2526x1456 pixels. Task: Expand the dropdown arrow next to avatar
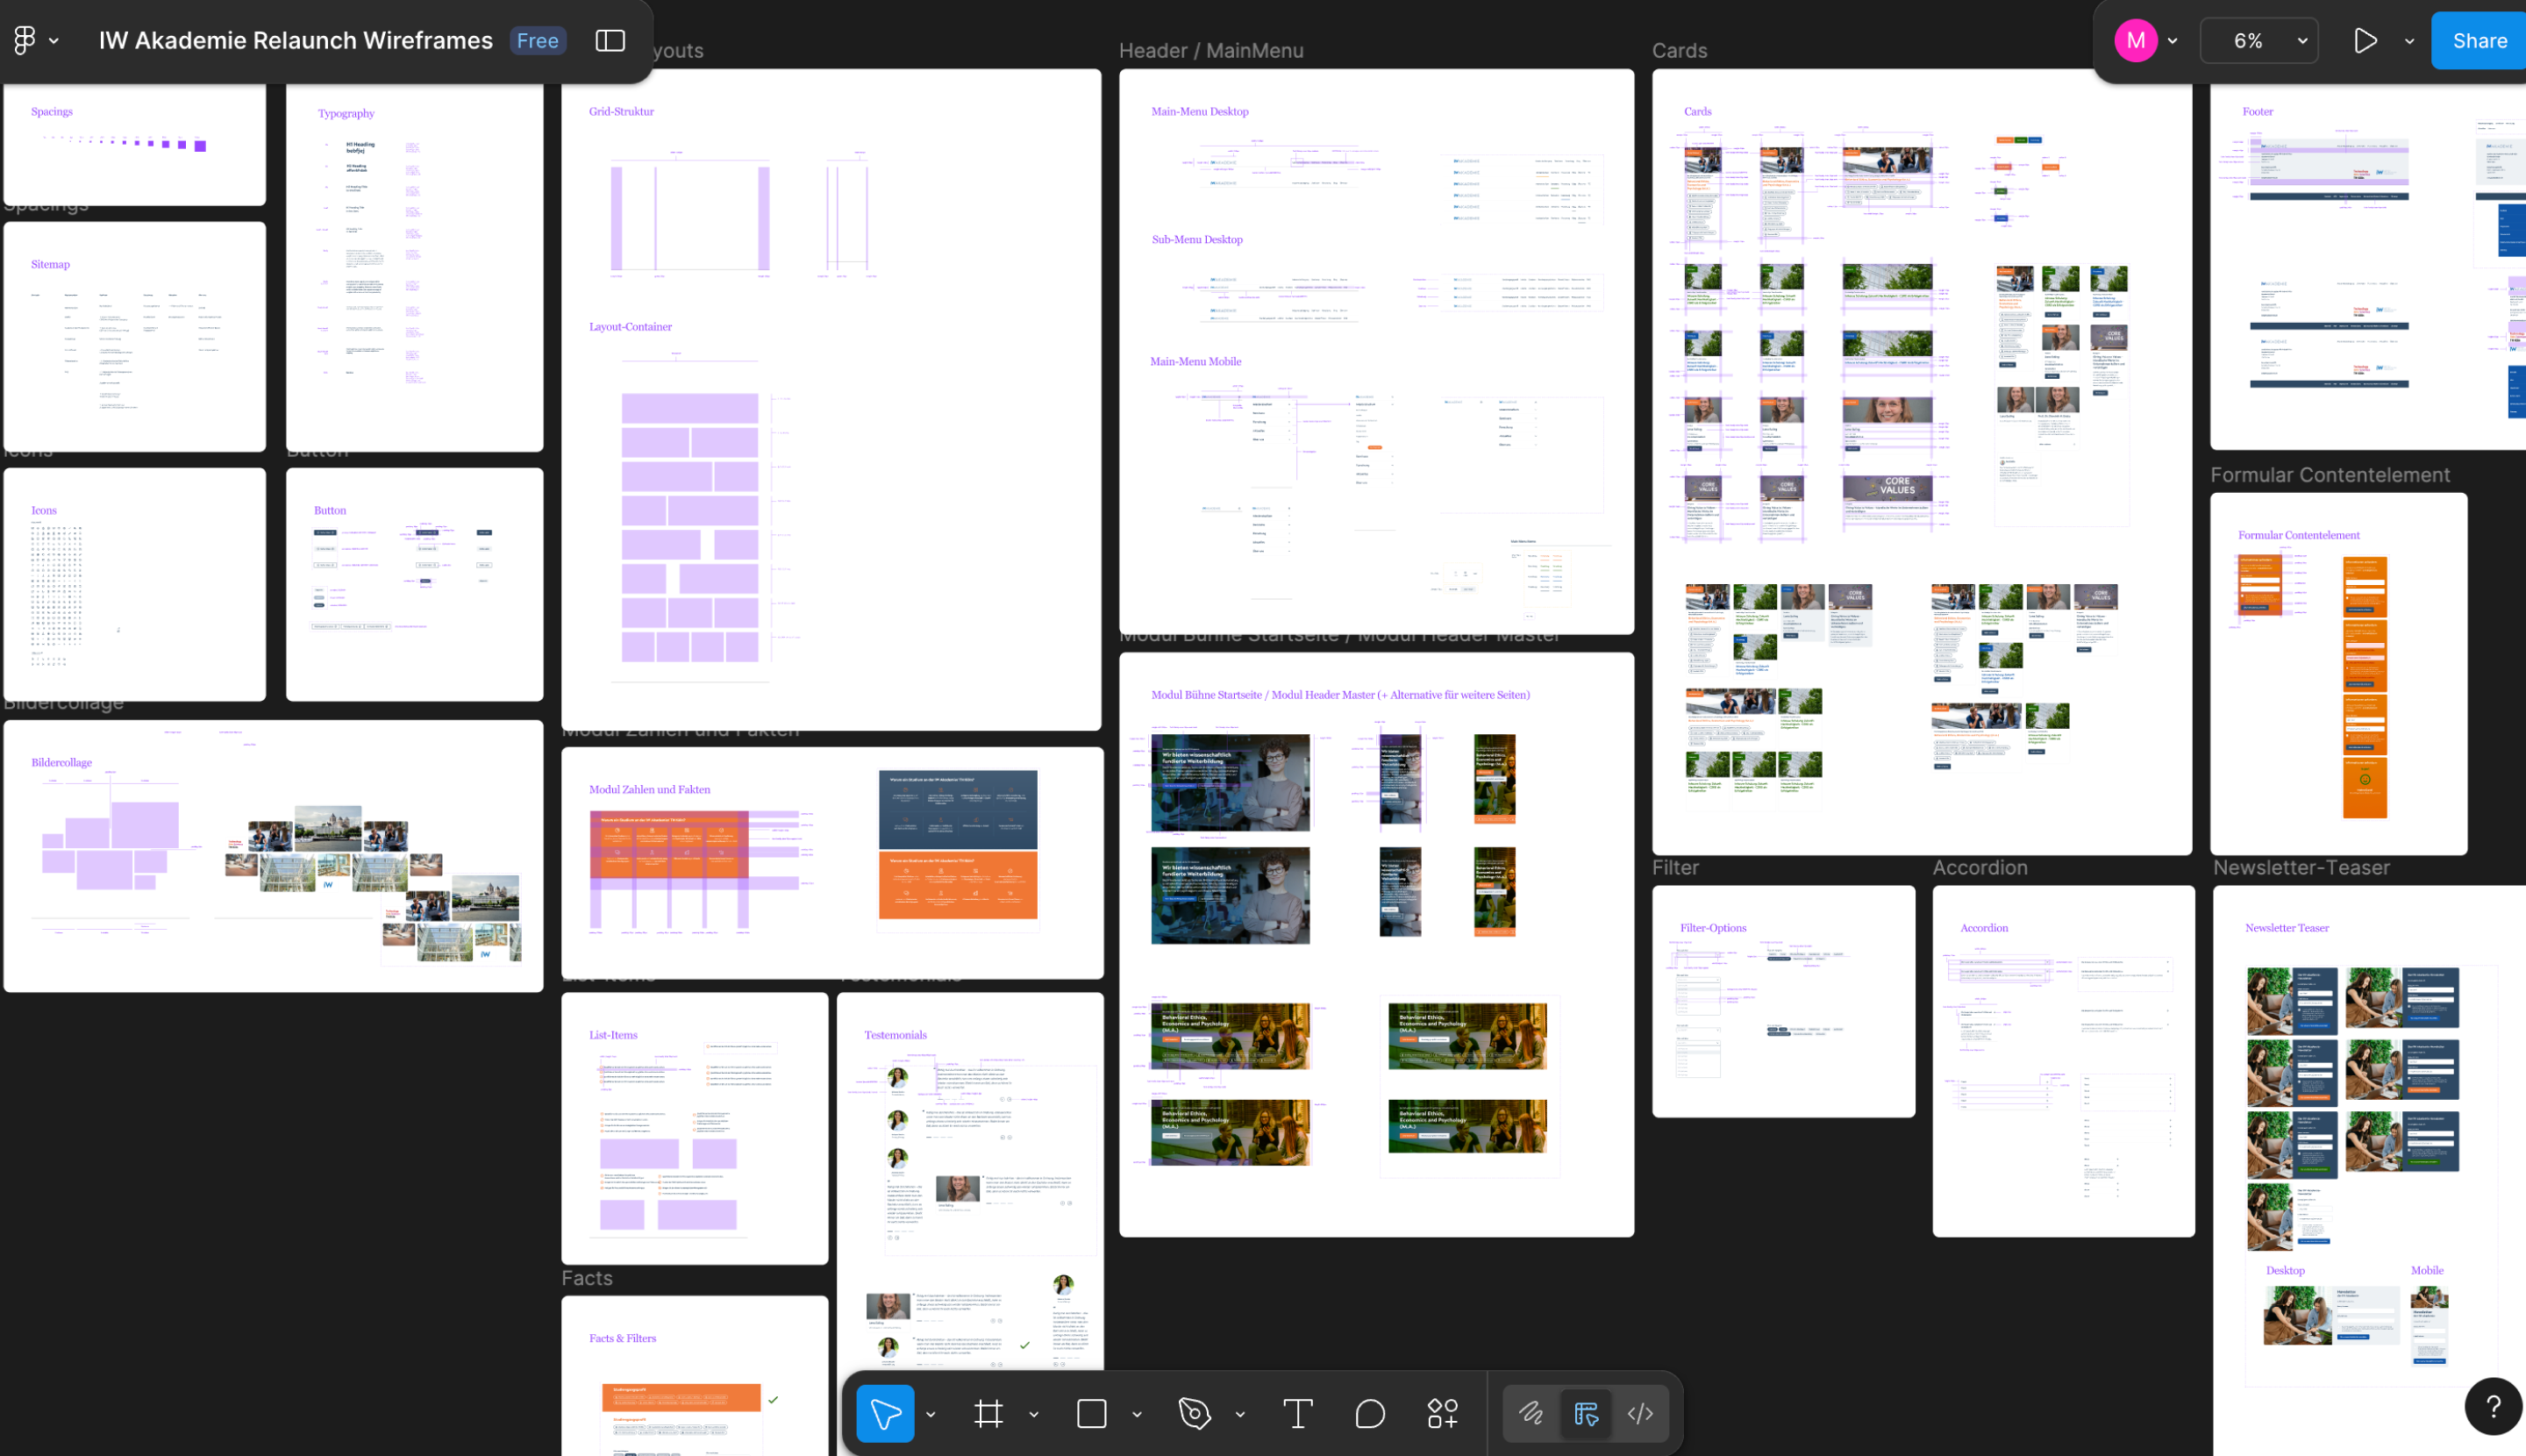2173,41
